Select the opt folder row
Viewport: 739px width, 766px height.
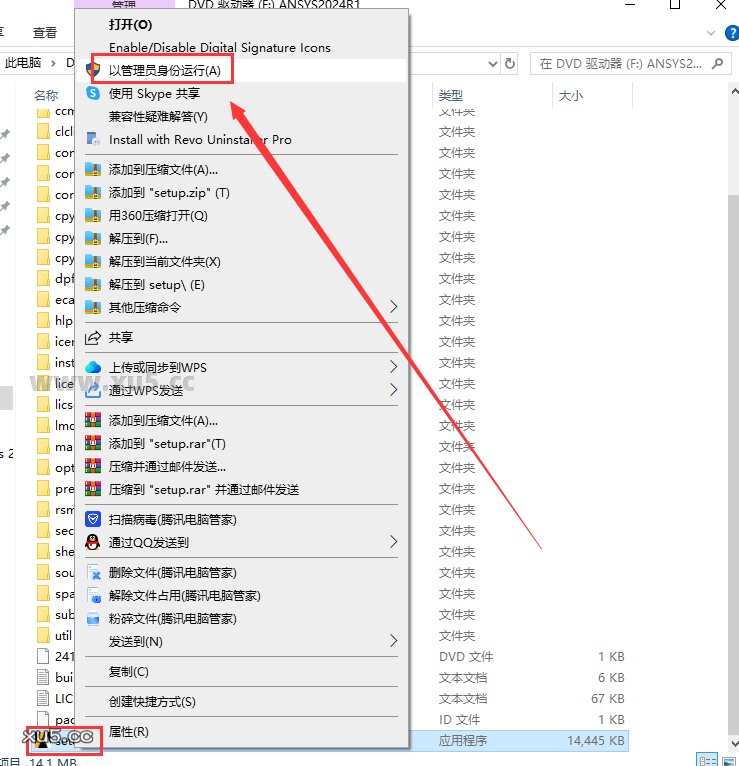tap(55, 468)
